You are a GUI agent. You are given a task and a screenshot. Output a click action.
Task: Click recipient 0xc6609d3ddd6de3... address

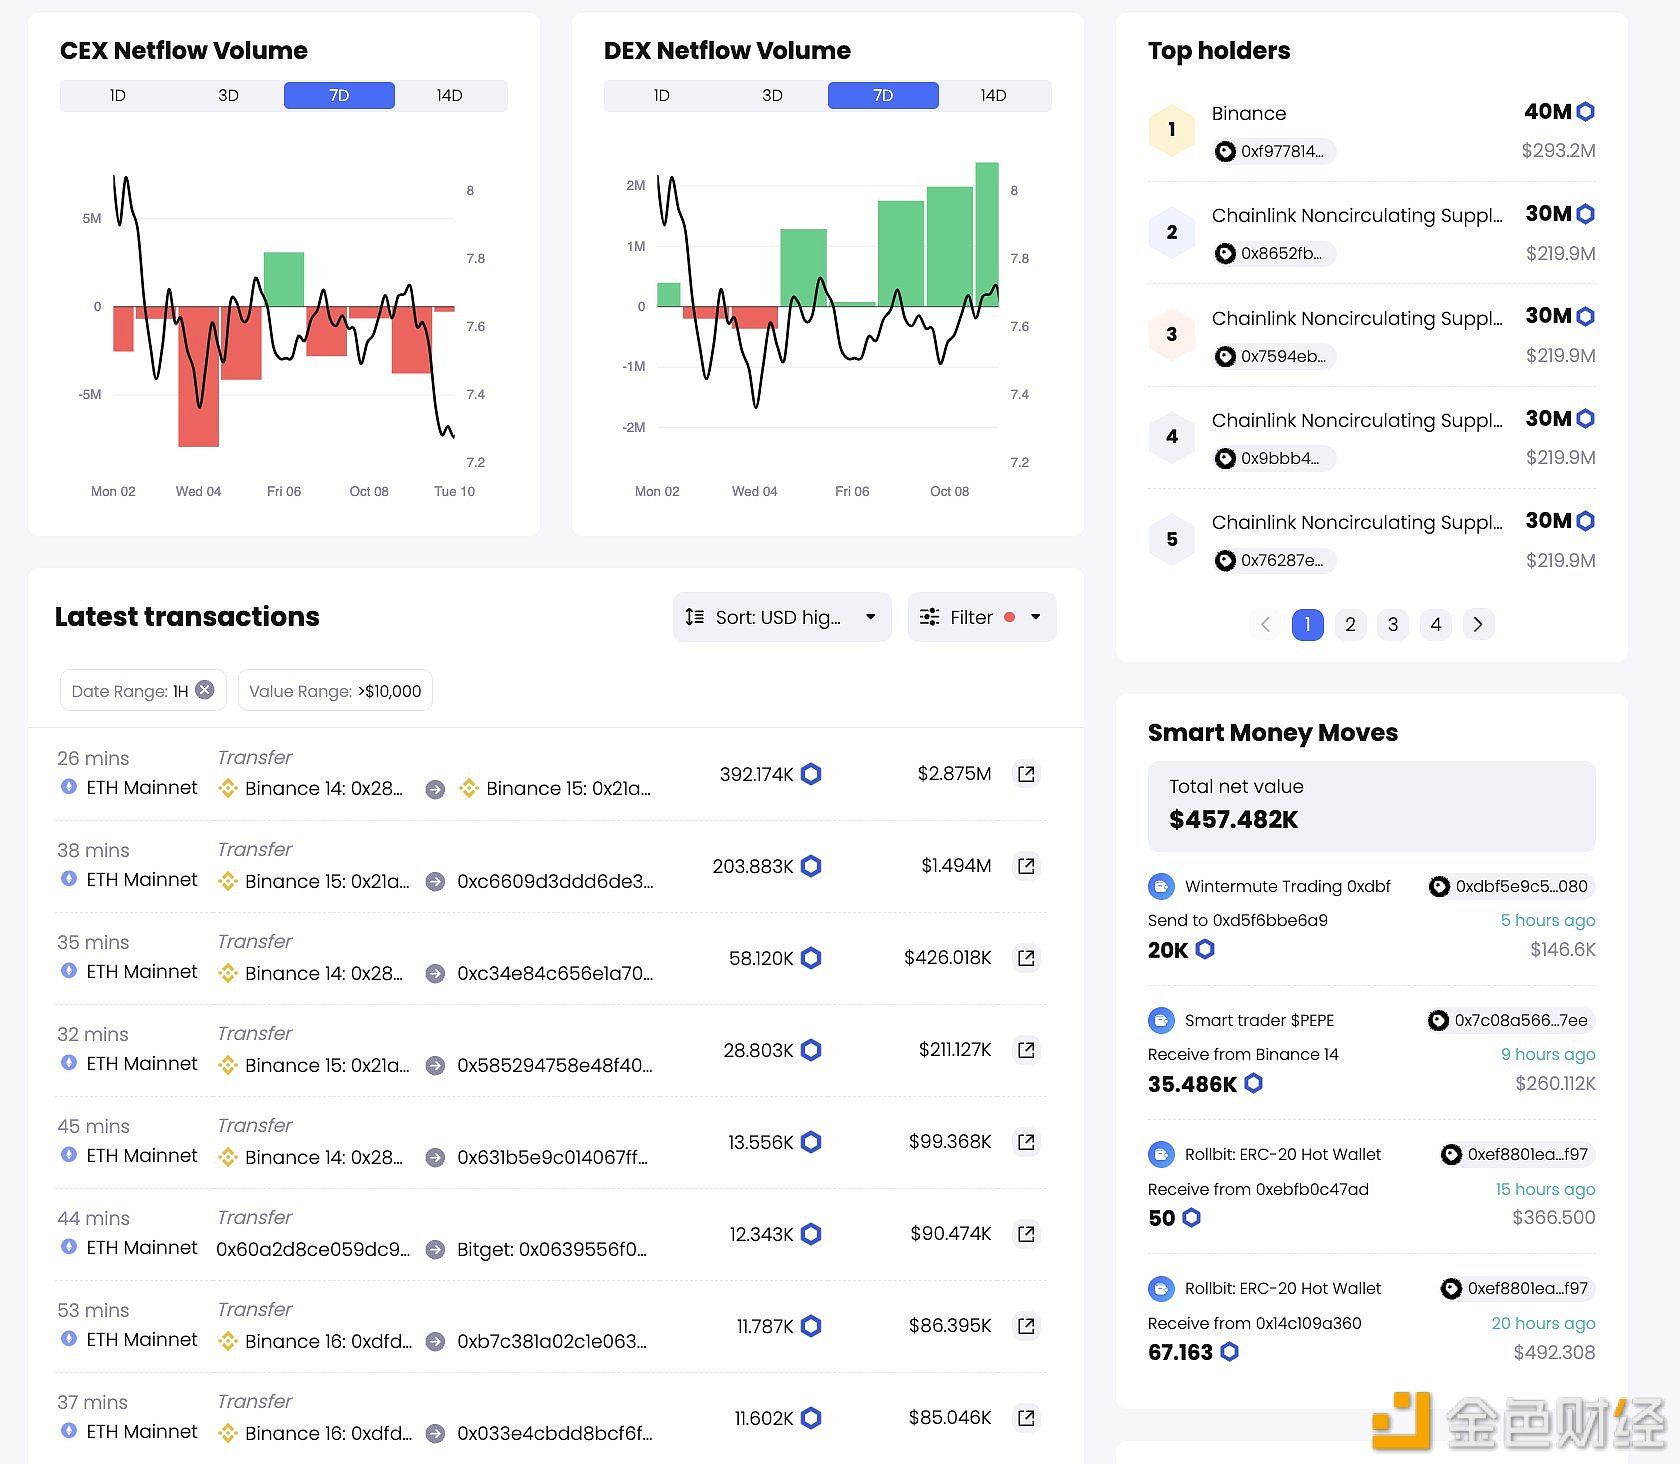555,881
